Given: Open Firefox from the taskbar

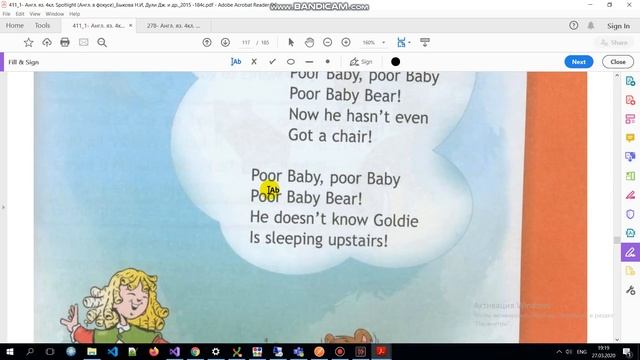Looking at the screenshot, I should tap(154, 351).
